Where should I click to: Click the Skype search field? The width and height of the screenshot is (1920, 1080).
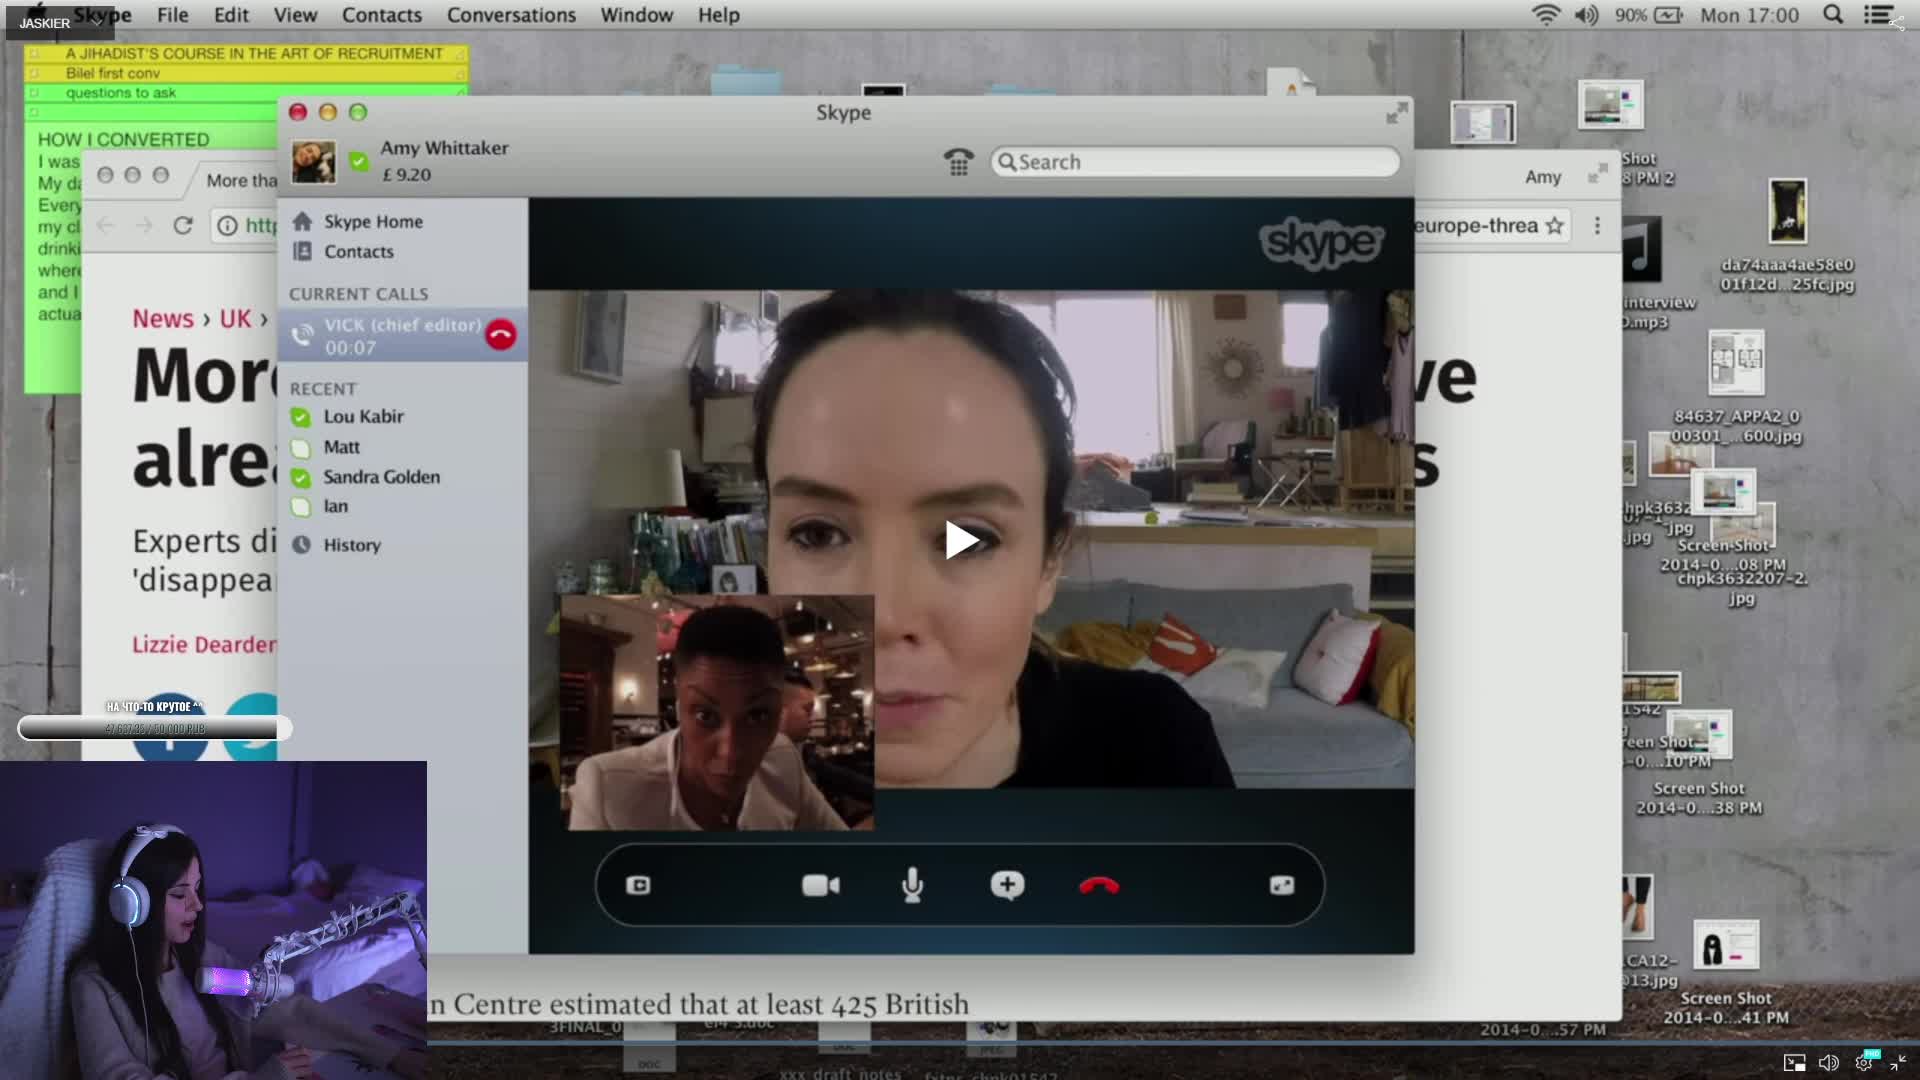point(1195,162)
